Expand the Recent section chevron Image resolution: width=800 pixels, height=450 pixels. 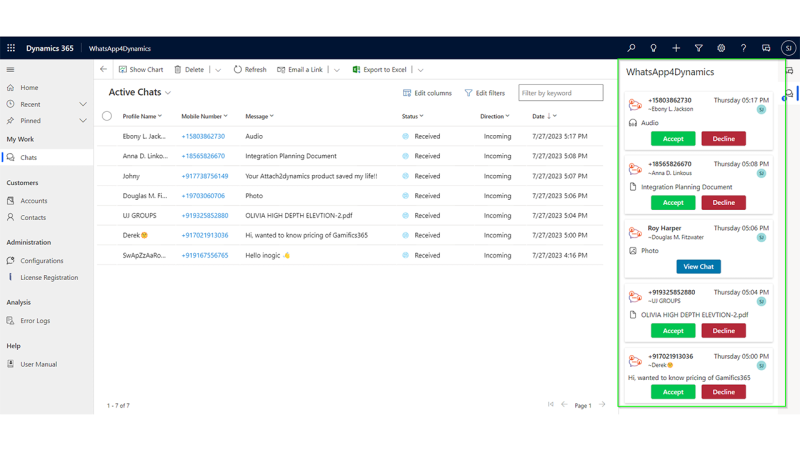83,104
